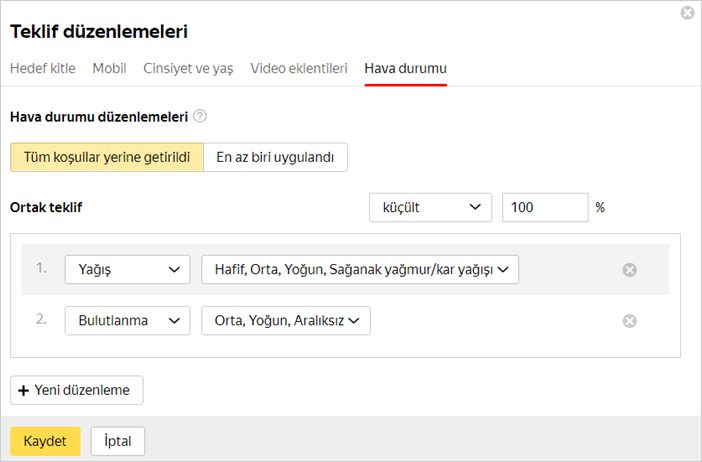Switch to 'En az biri uygulandı' option

coord(276,158)
